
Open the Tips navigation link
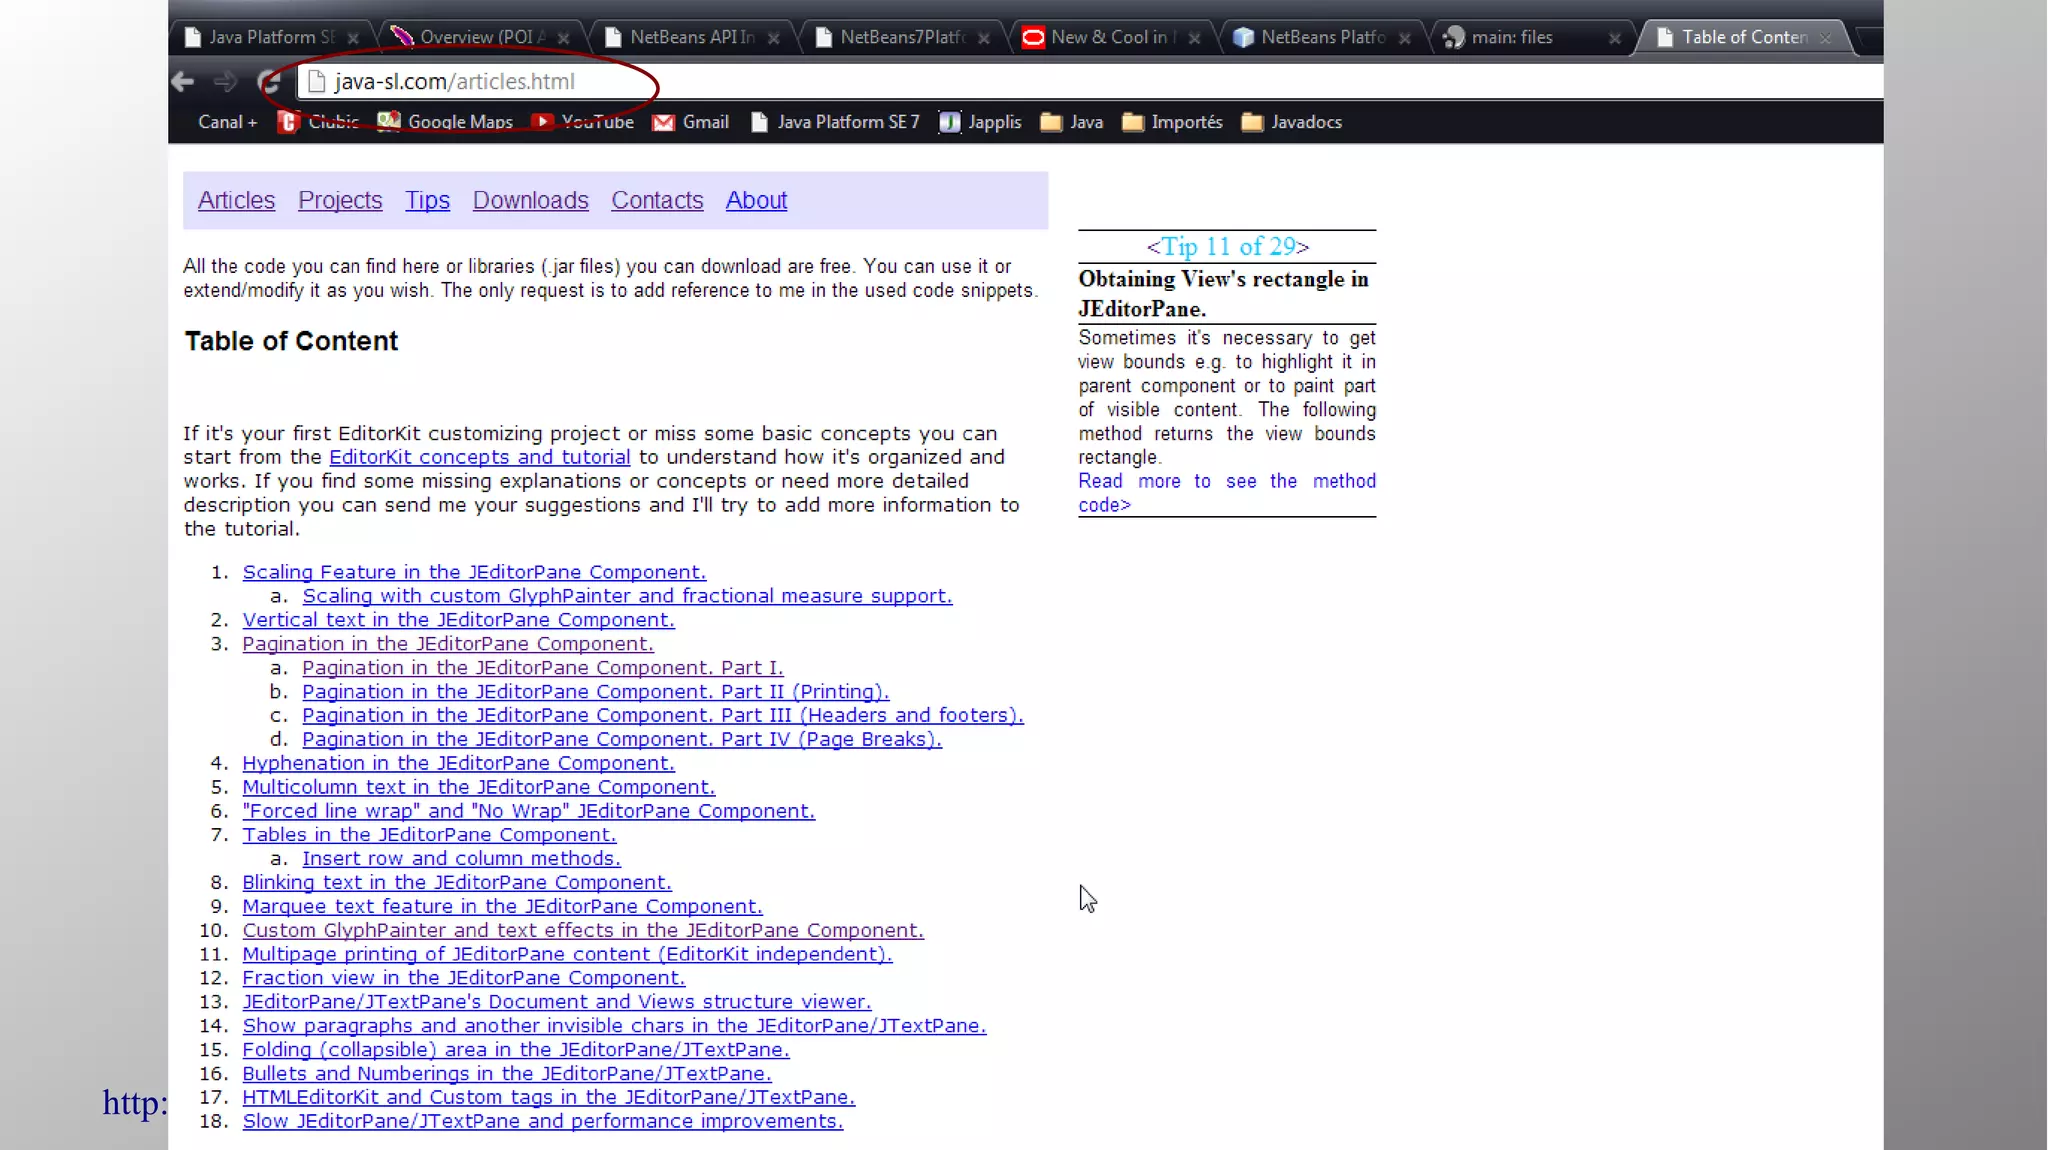click(x=427, y=200)
